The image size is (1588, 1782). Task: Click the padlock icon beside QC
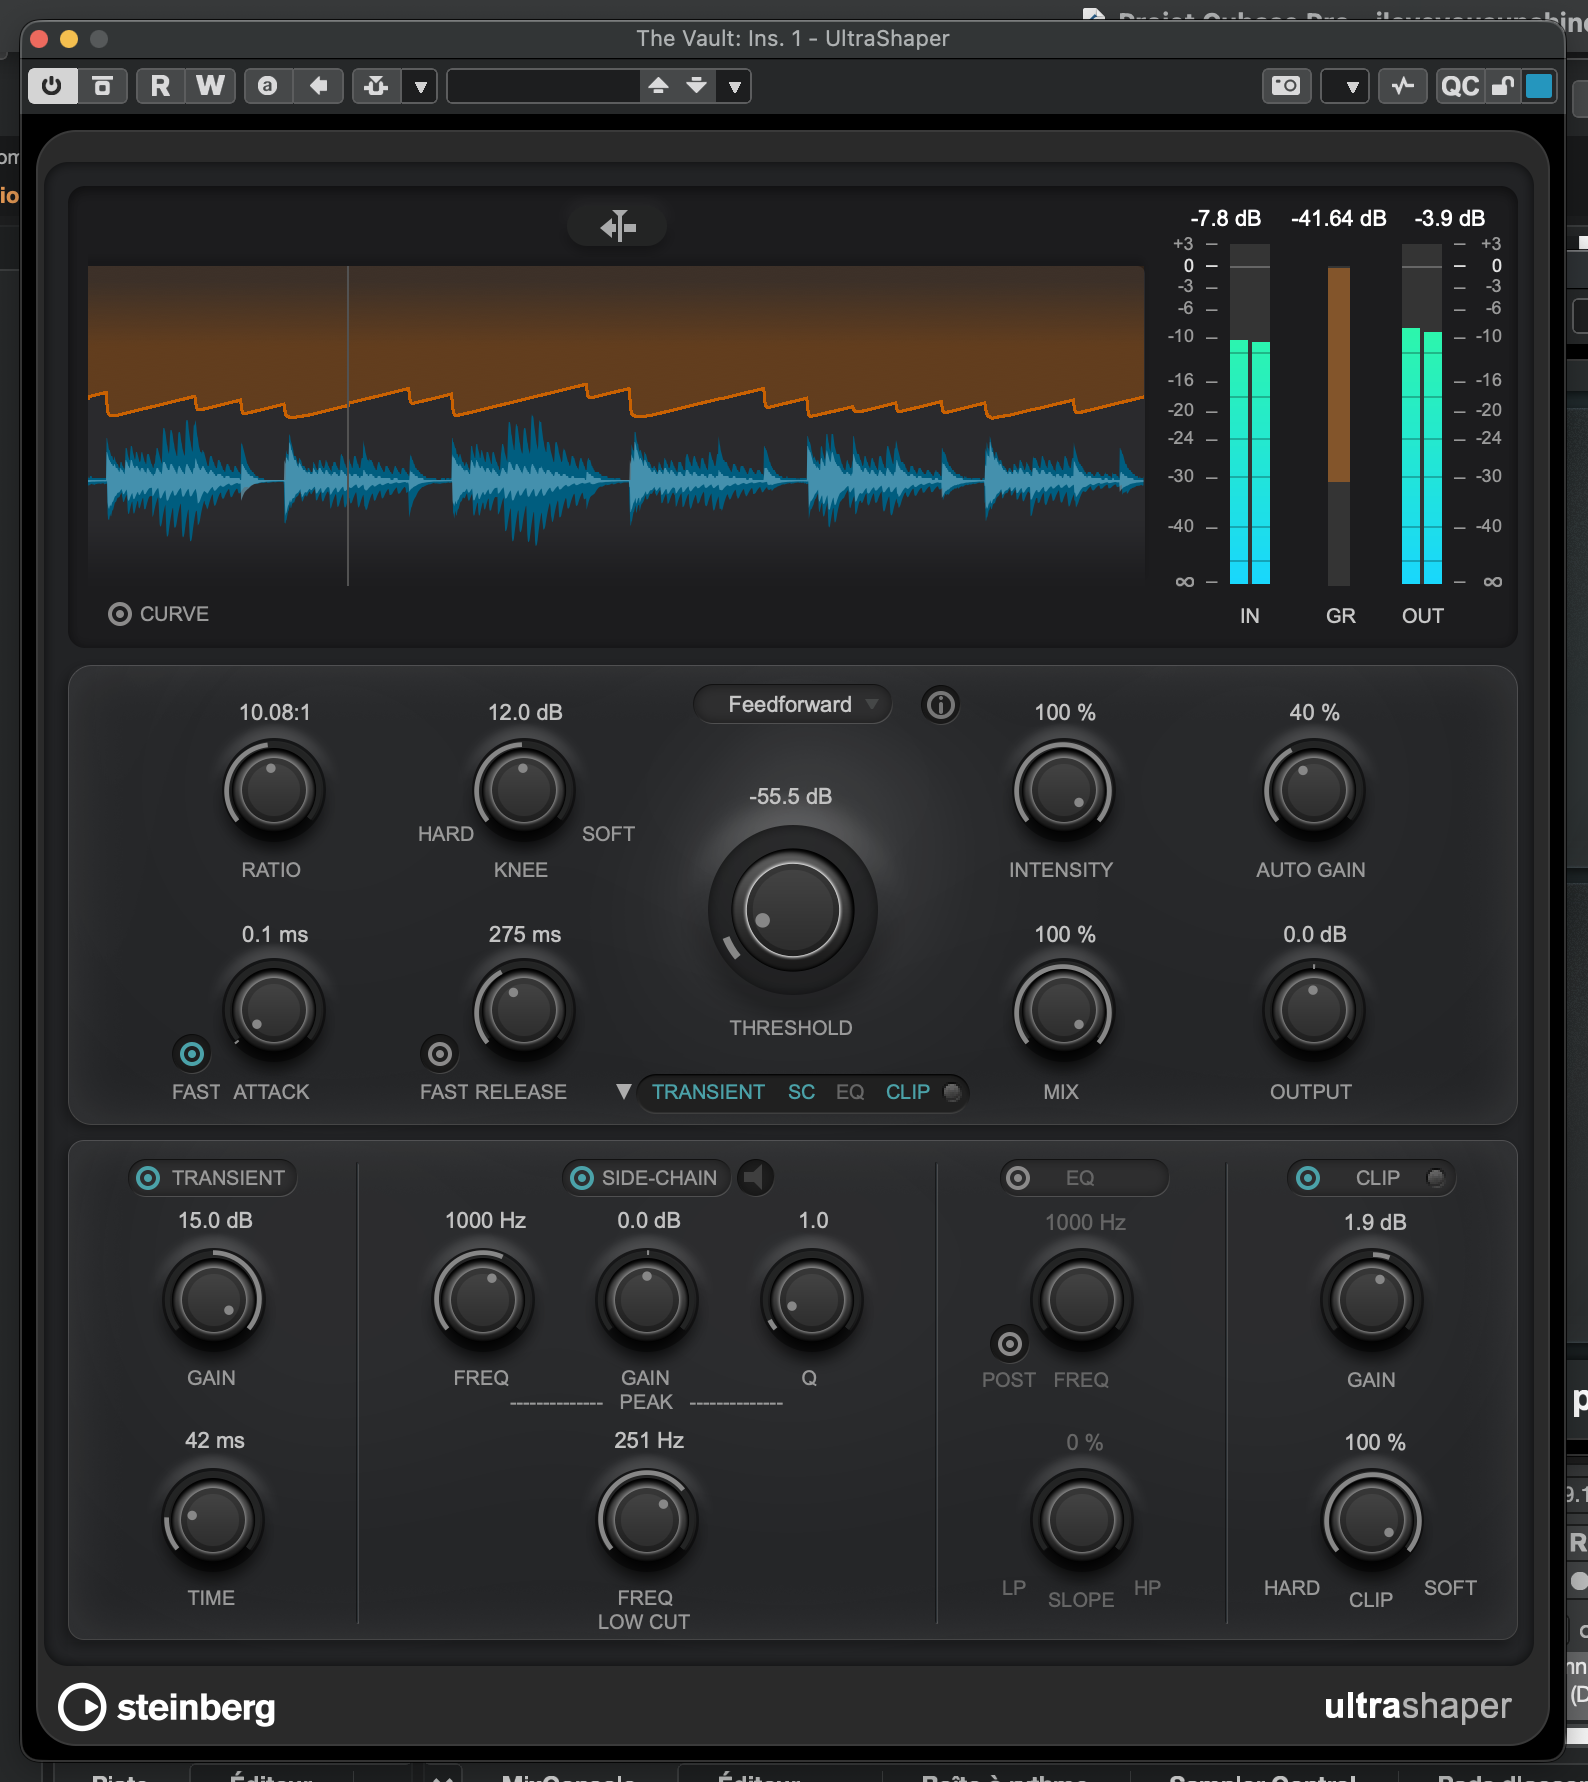pos(1503,86)
